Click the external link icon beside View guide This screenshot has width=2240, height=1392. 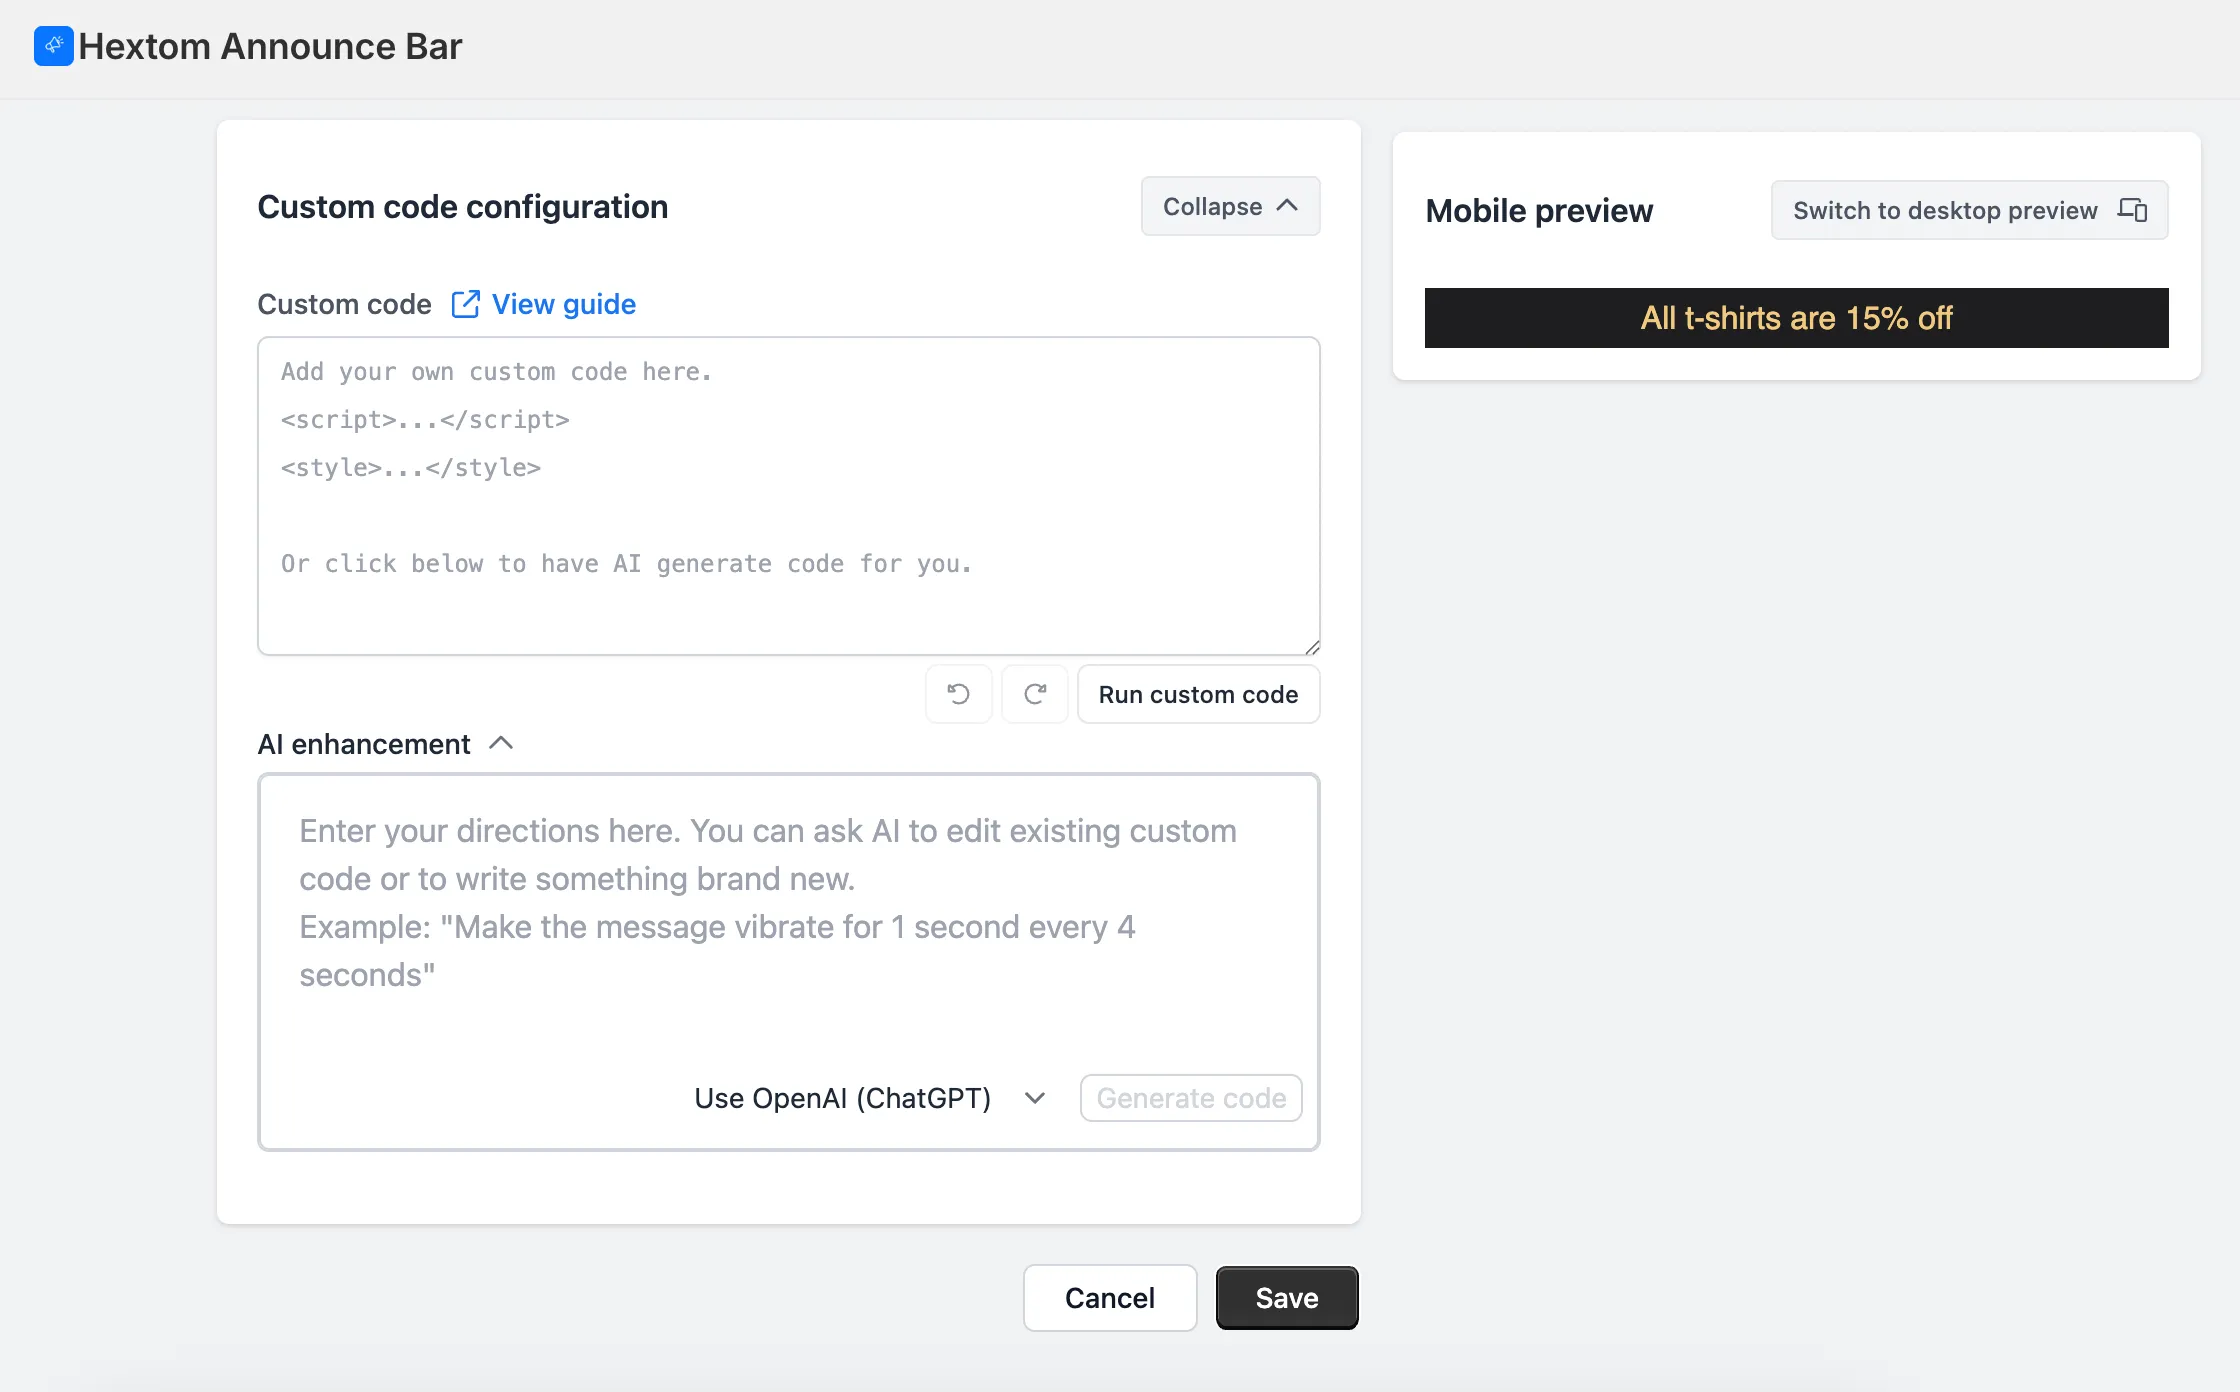(x=466, y=304)
